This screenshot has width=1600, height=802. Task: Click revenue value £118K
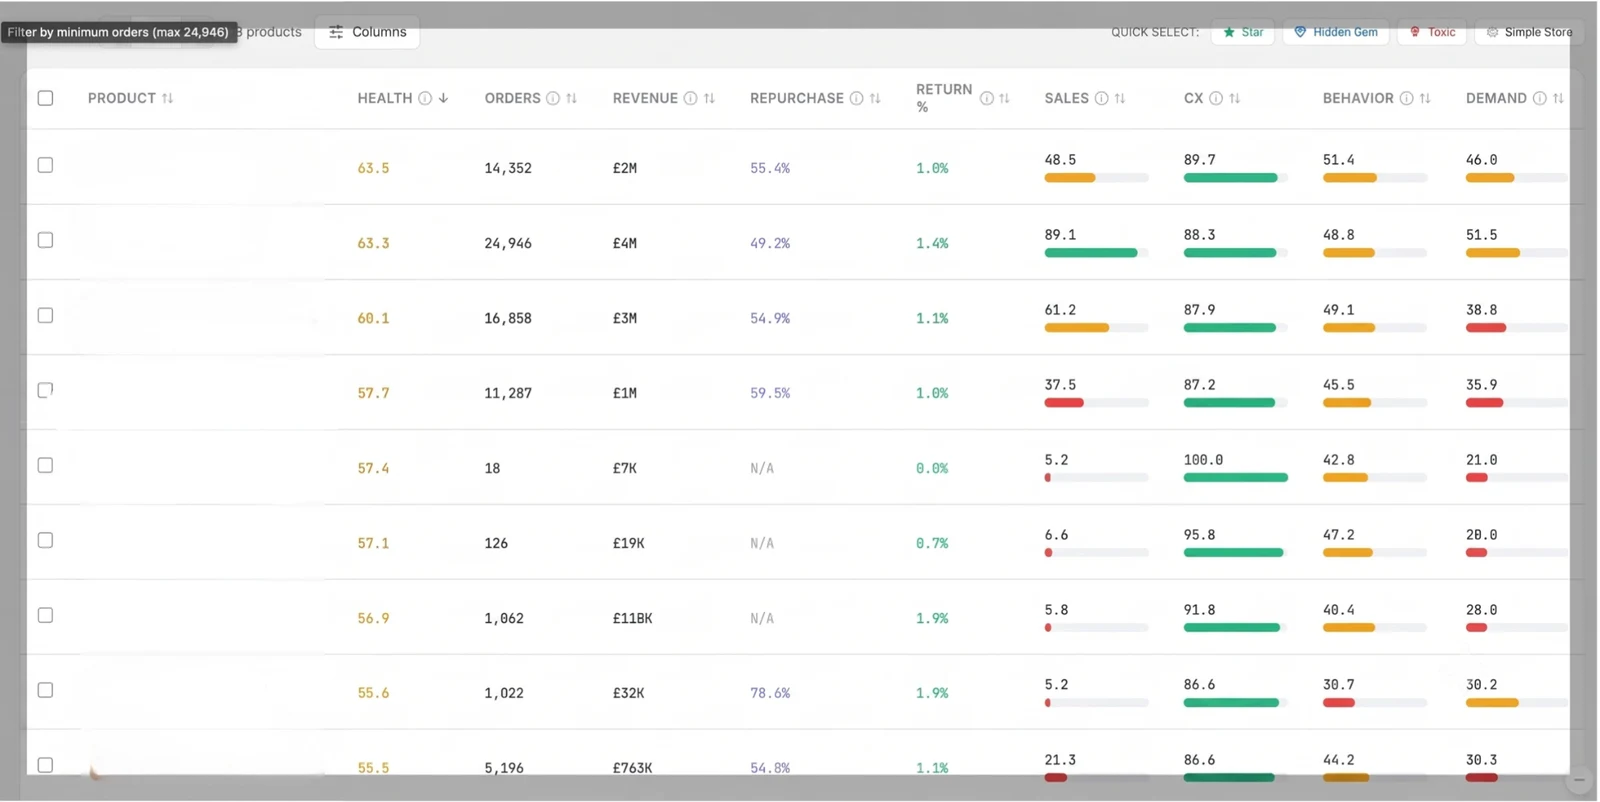[x=632, y=618]
